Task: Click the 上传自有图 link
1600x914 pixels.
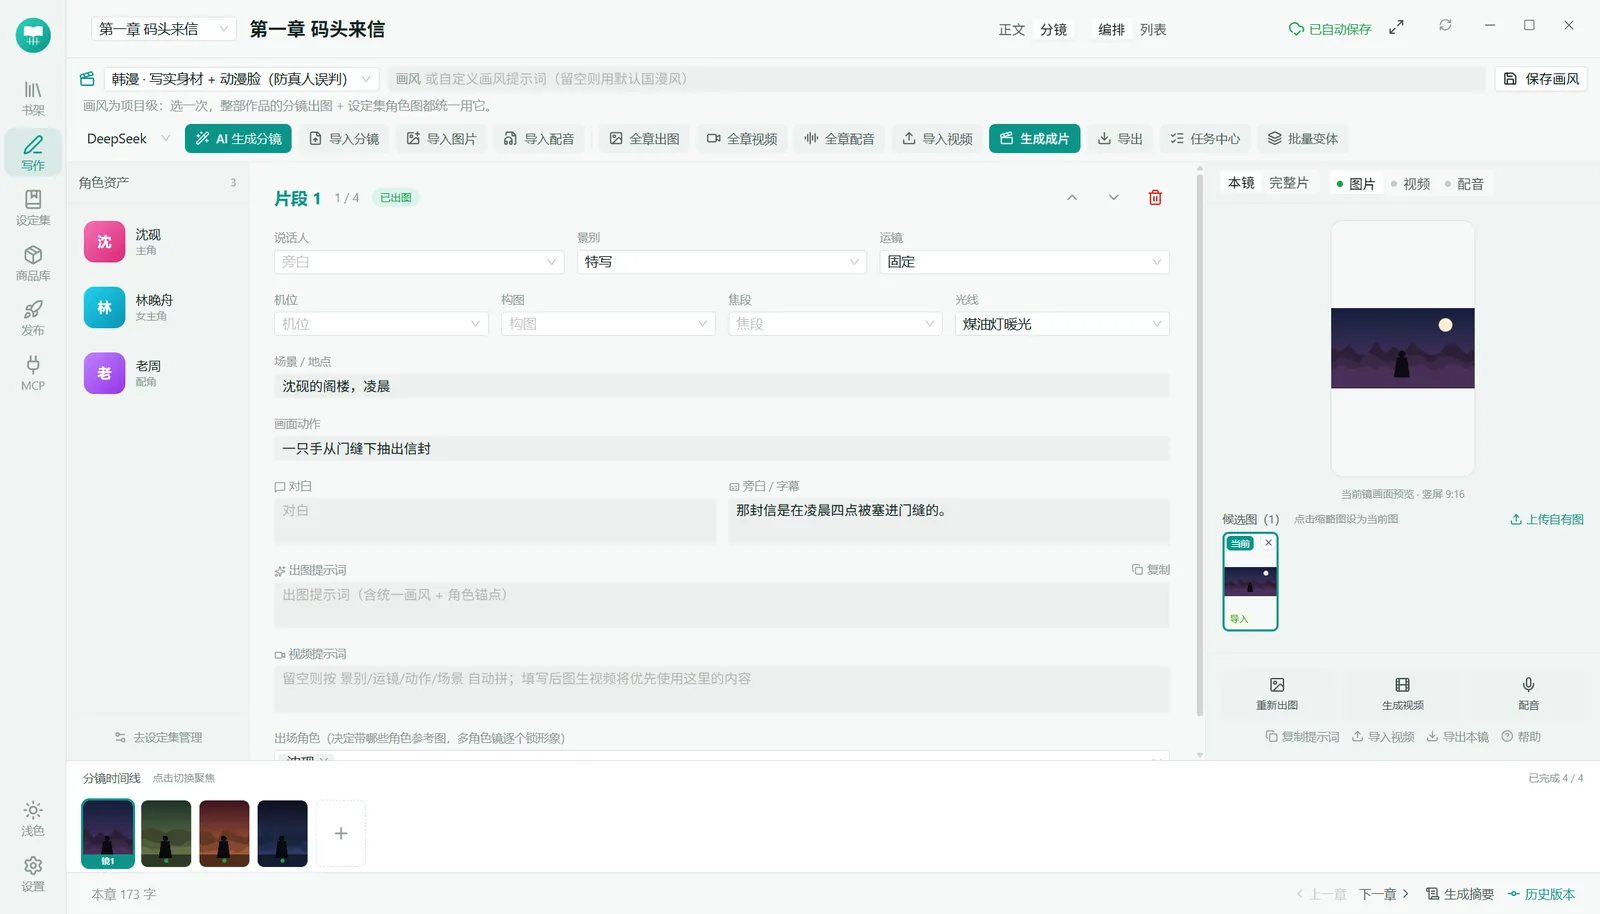Action: (x=1547, y=519)
